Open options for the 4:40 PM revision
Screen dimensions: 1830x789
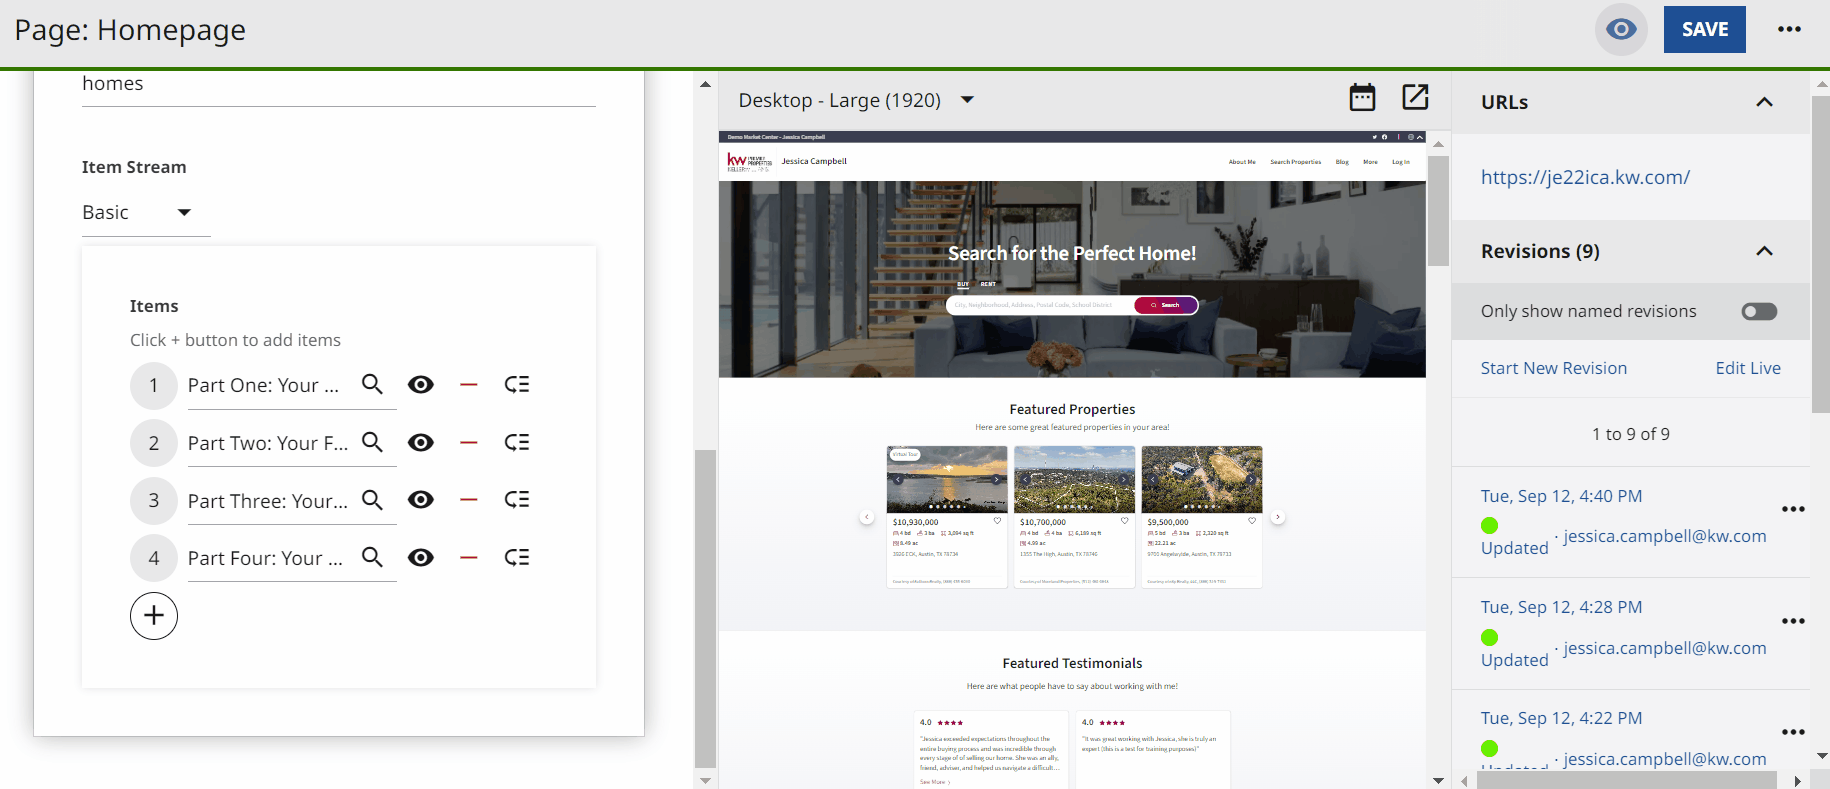click(x=1793, y=510)
